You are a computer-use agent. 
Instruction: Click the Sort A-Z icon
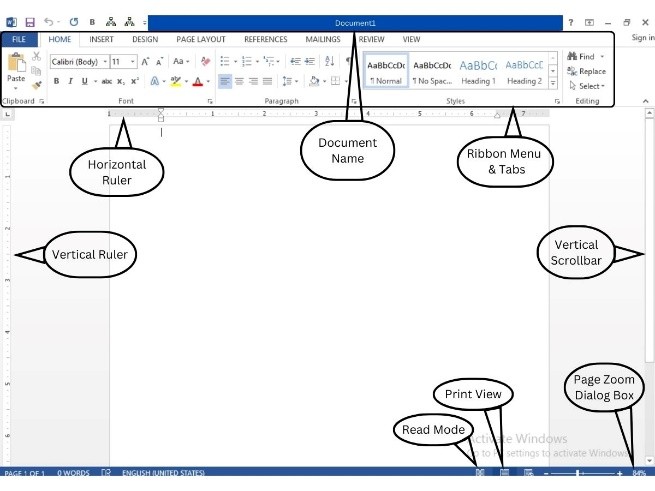[329, 61]
